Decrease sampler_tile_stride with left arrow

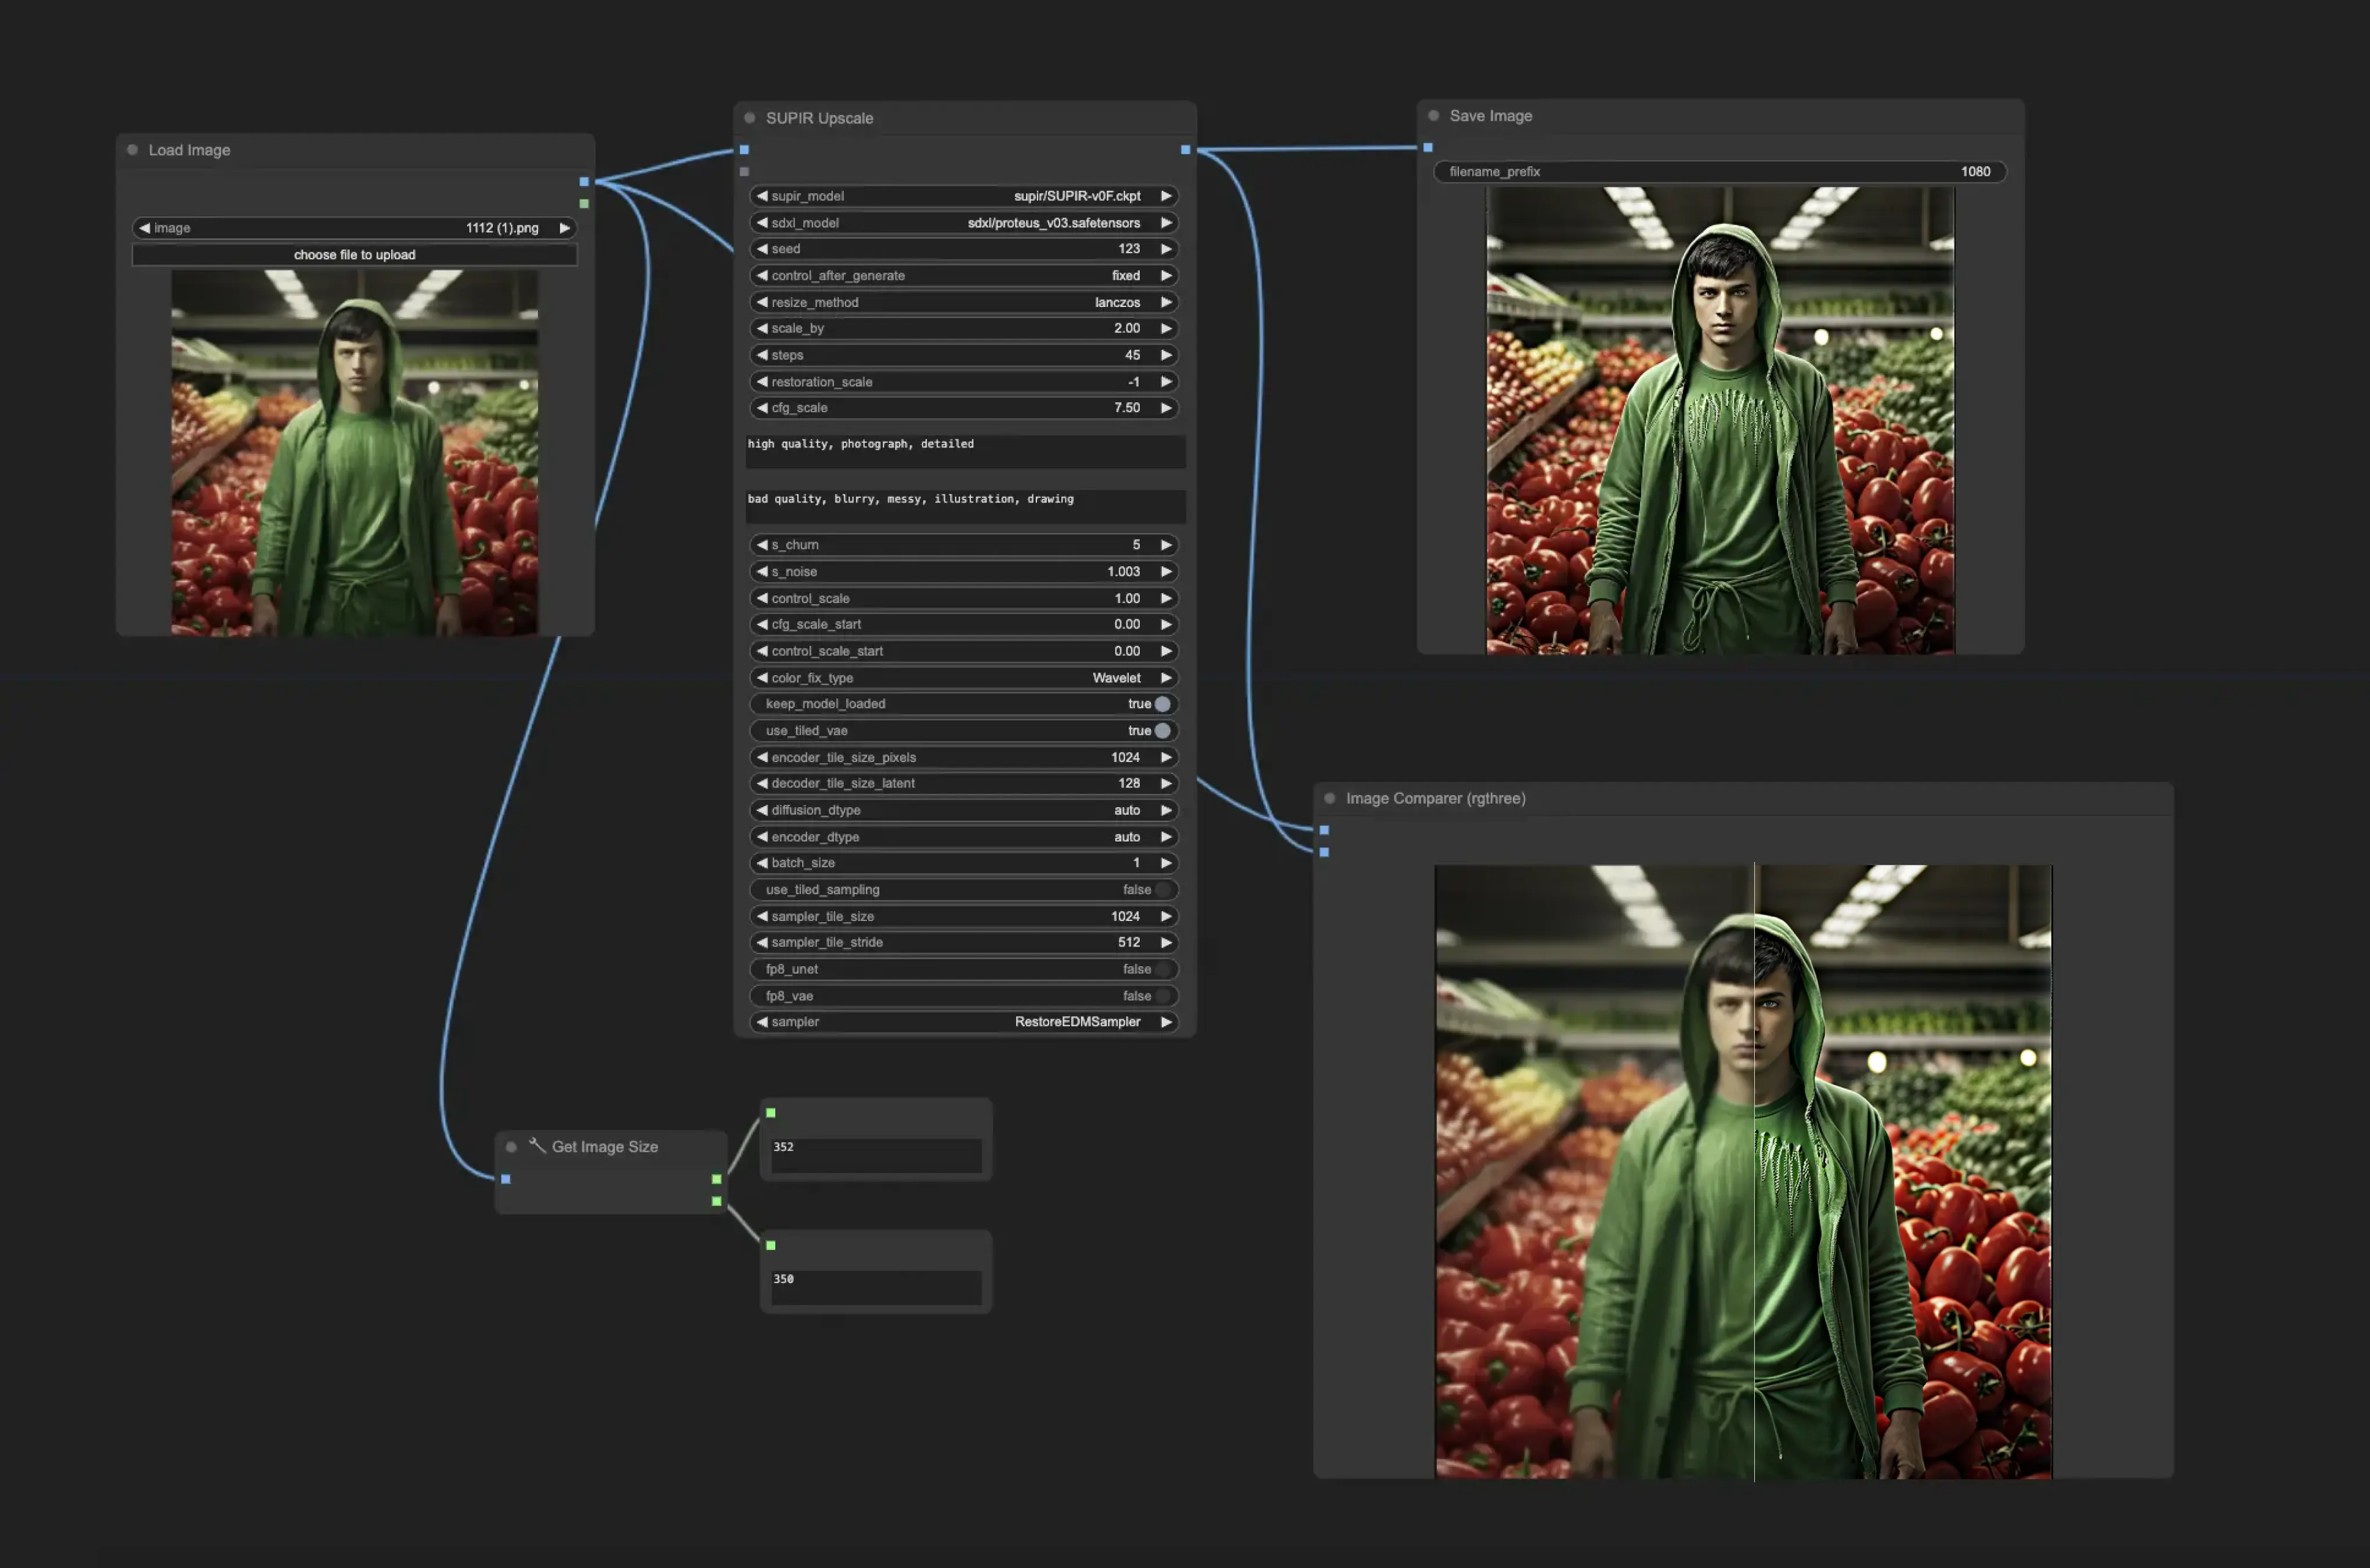point(762,942)
